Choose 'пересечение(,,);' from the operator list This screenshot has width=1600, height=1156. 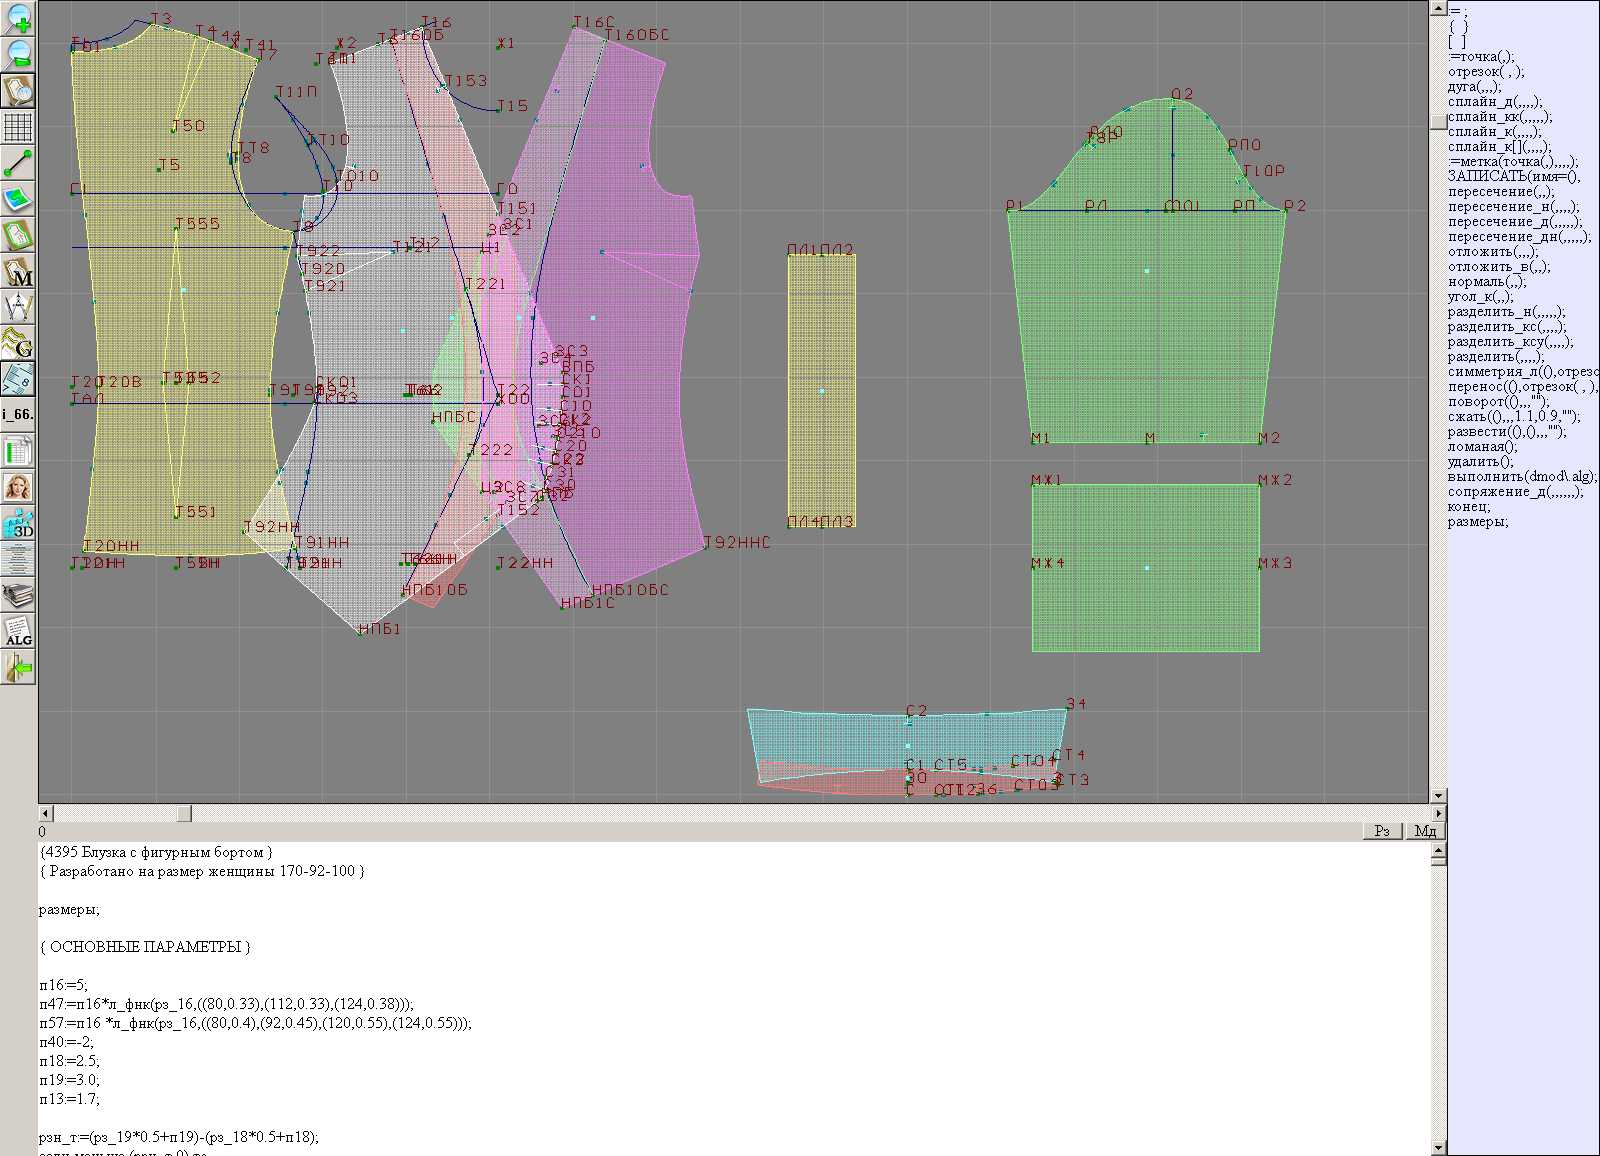1500,192
